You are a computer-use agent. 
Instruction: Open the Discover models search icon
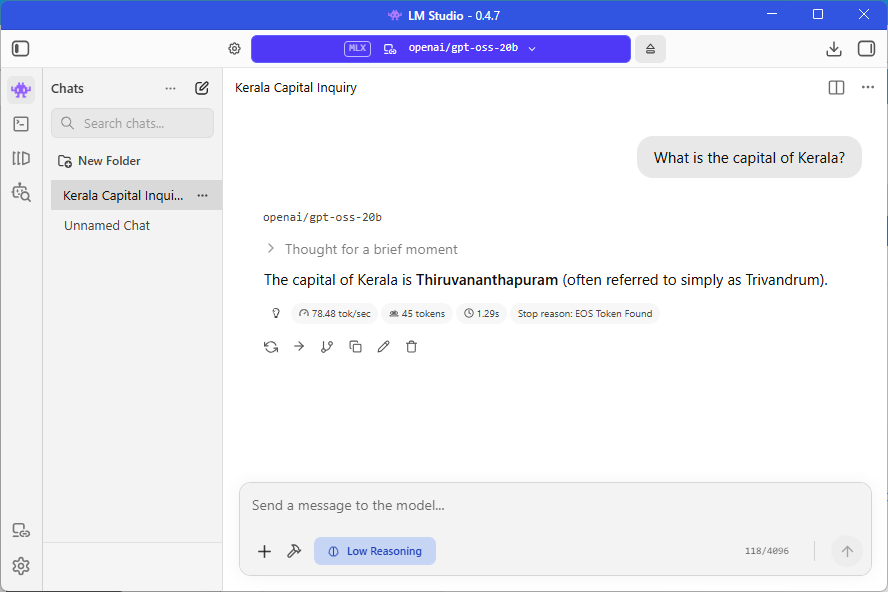tap(21, 191)
